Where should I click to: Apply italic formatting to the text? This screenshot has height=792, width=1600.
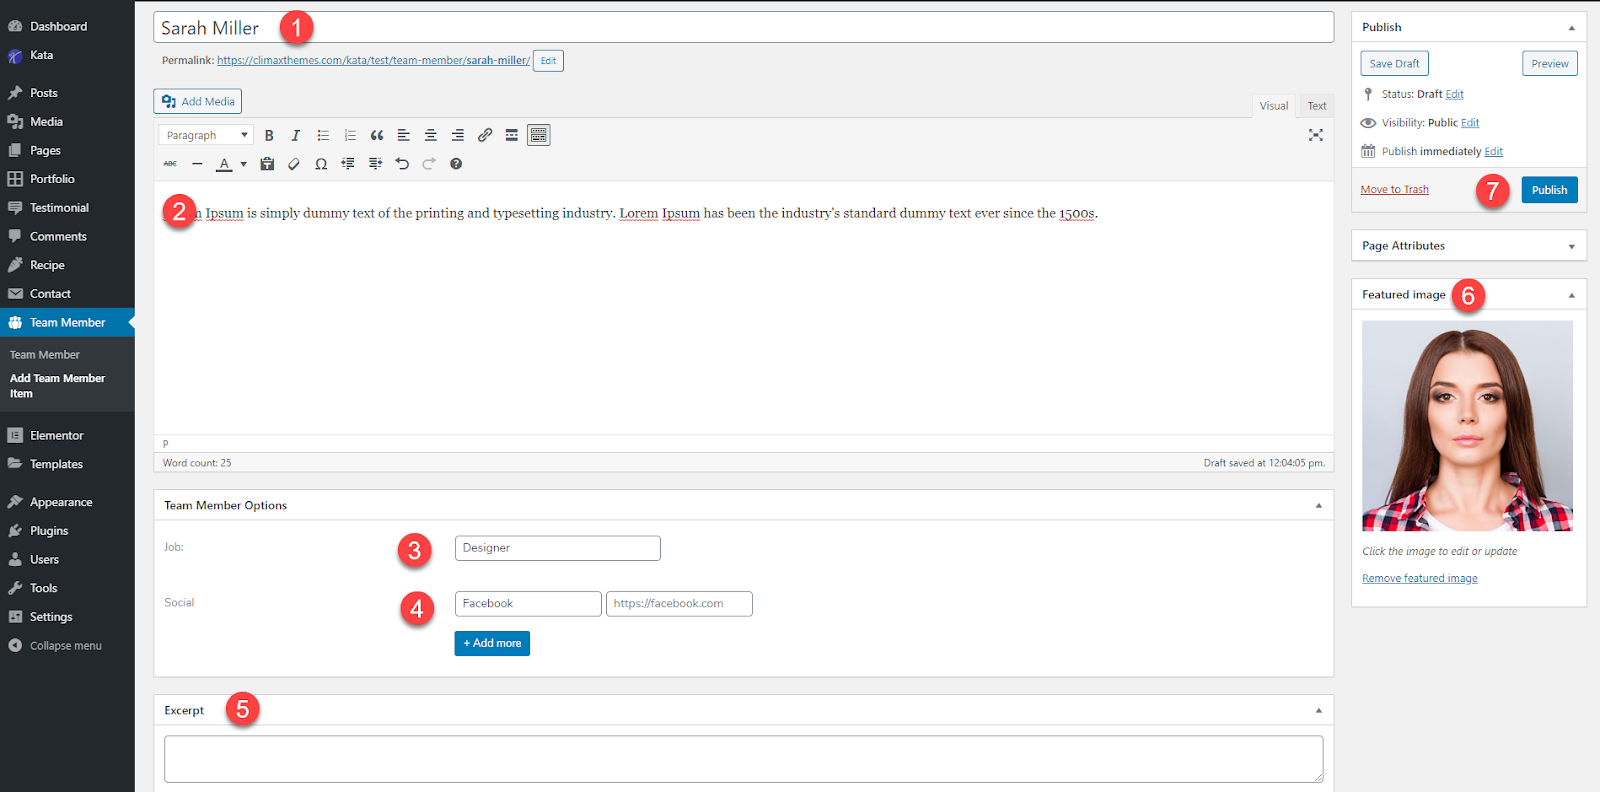tap(296, 135)
